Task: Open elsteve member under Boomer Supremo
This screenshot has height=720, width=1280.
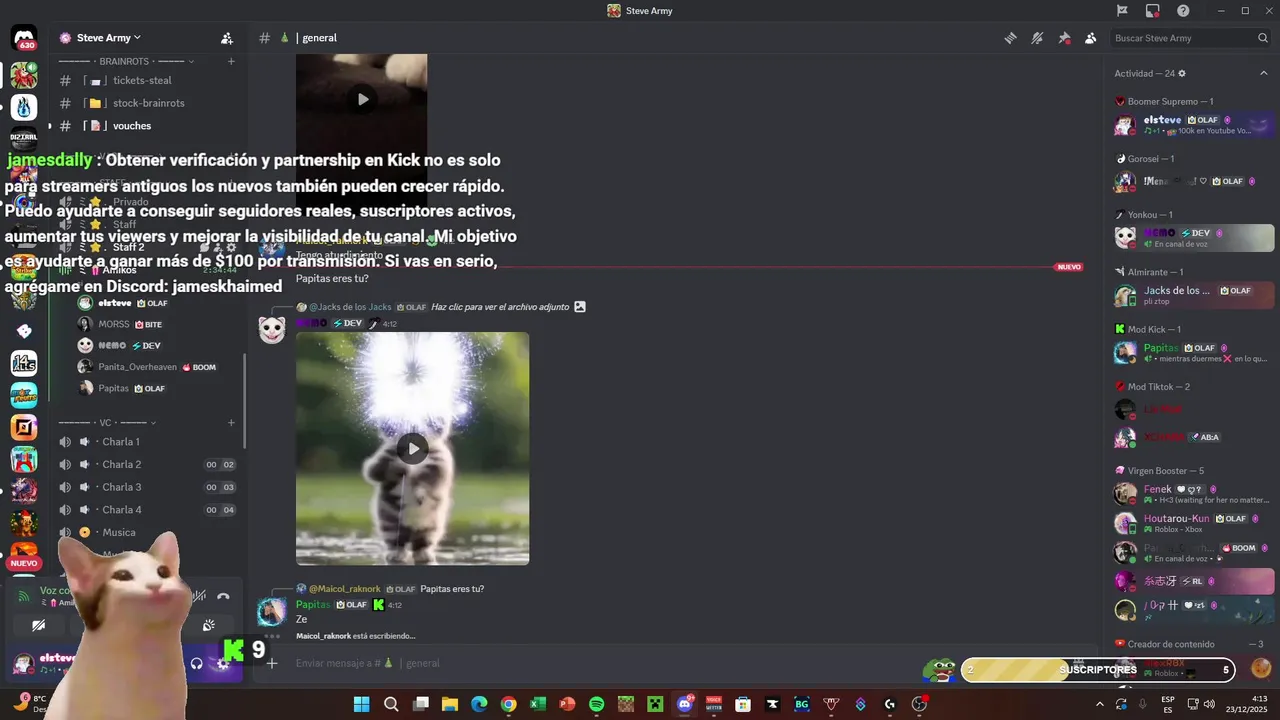Action: [1195, 125]
